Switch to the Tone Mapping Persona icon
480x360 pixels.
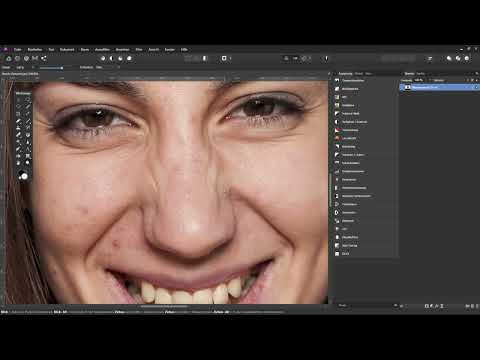(x=35, y=58)
